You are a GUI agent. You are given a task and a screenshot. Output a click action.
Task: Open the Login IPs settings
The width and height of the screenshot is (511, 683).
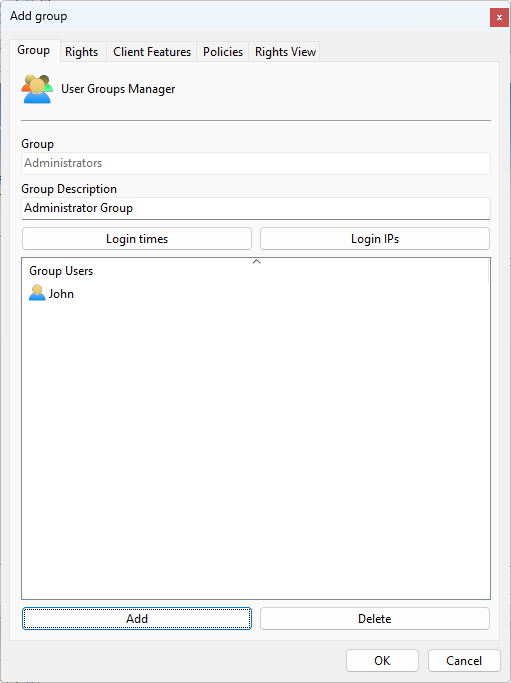(375, 239)
